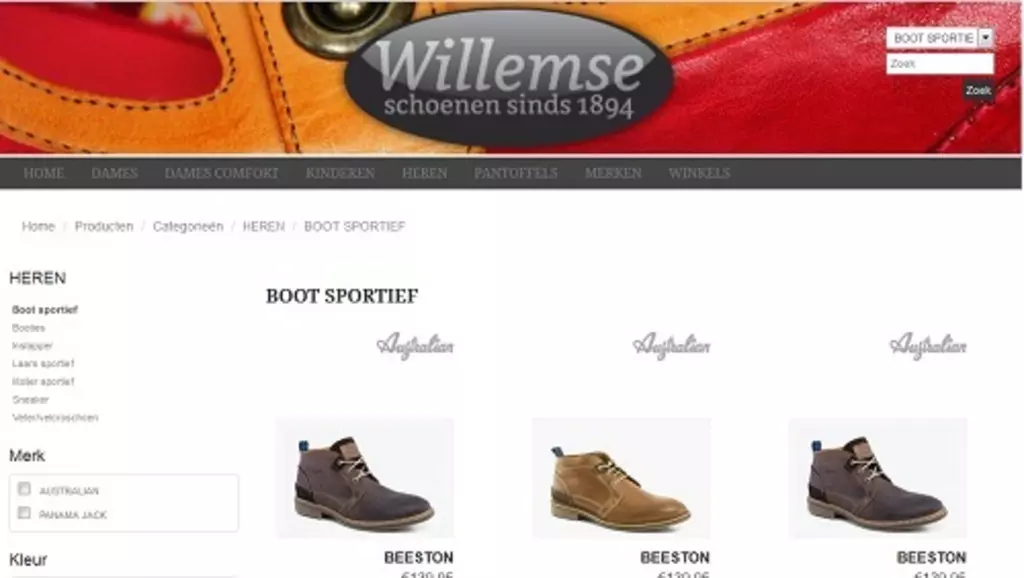Go to the Winkels menu item
The image size is (1024, 578).
click(x=699, y=173)
